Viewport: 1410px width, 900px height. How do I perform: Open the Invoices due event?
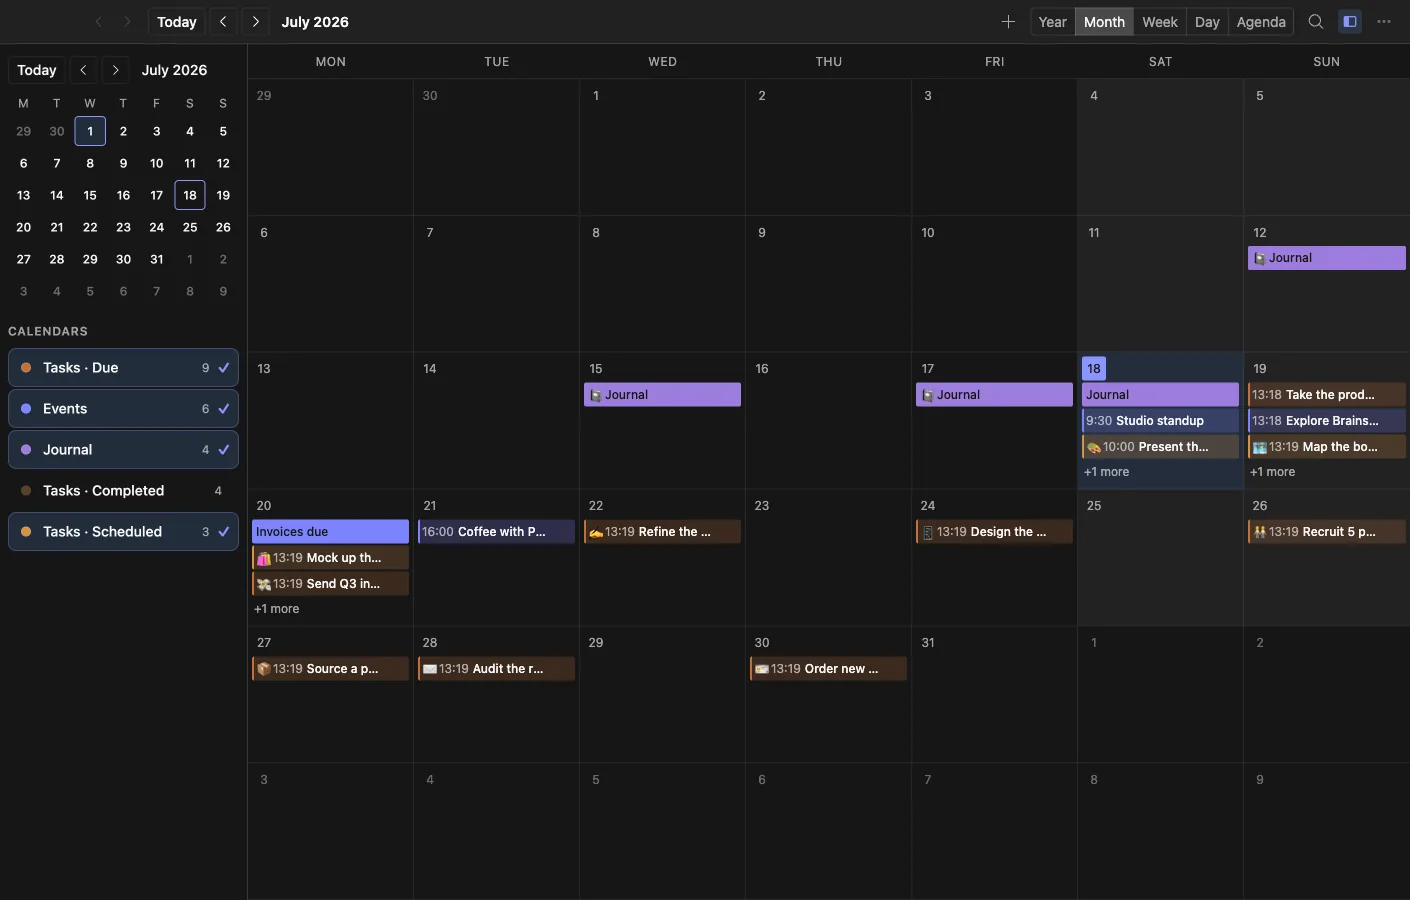click(x=330, y=532)
